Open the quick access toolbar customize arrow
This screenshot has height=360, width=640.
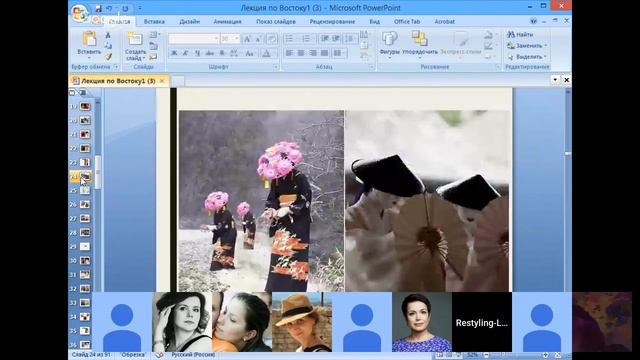[140, 8]
